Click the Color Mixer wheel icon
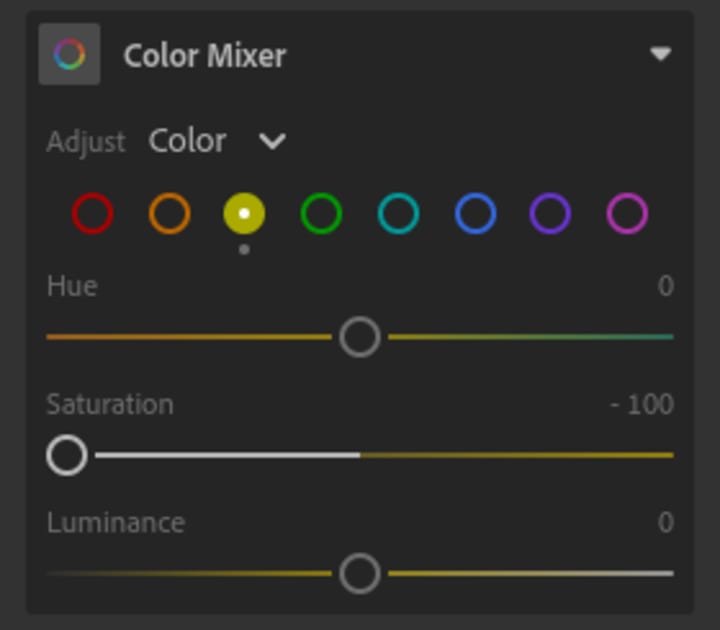The width and height of the screenshot is (720, 630). coord(69,54)
